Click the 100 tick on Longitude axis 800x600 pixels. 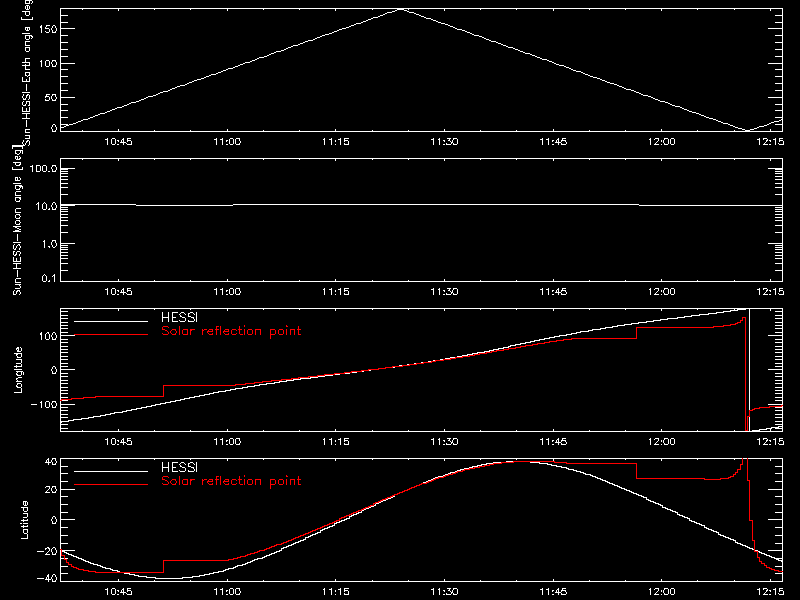coord(48,336)
